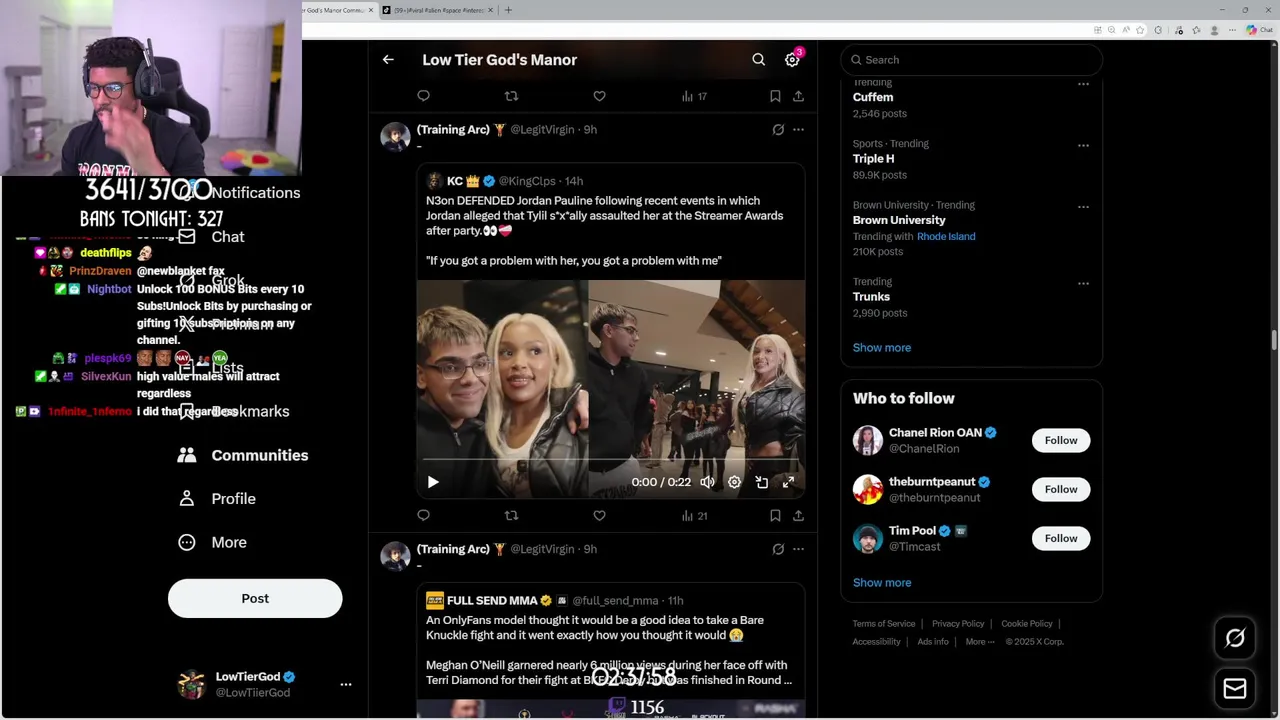Open Privacy Policy link
Screen dimensions: 1280x720
pos(958,624)
